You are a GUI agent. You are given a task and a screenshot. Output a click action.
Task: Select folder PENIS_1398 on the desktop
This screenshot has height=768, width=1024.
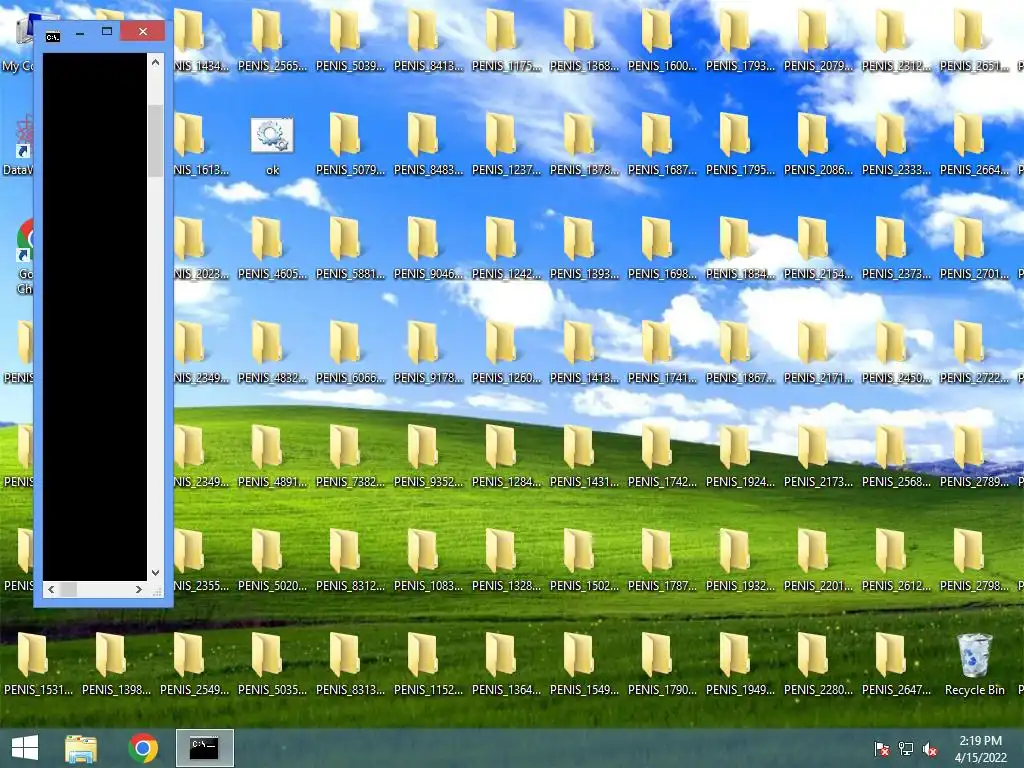tap(116, 664)
